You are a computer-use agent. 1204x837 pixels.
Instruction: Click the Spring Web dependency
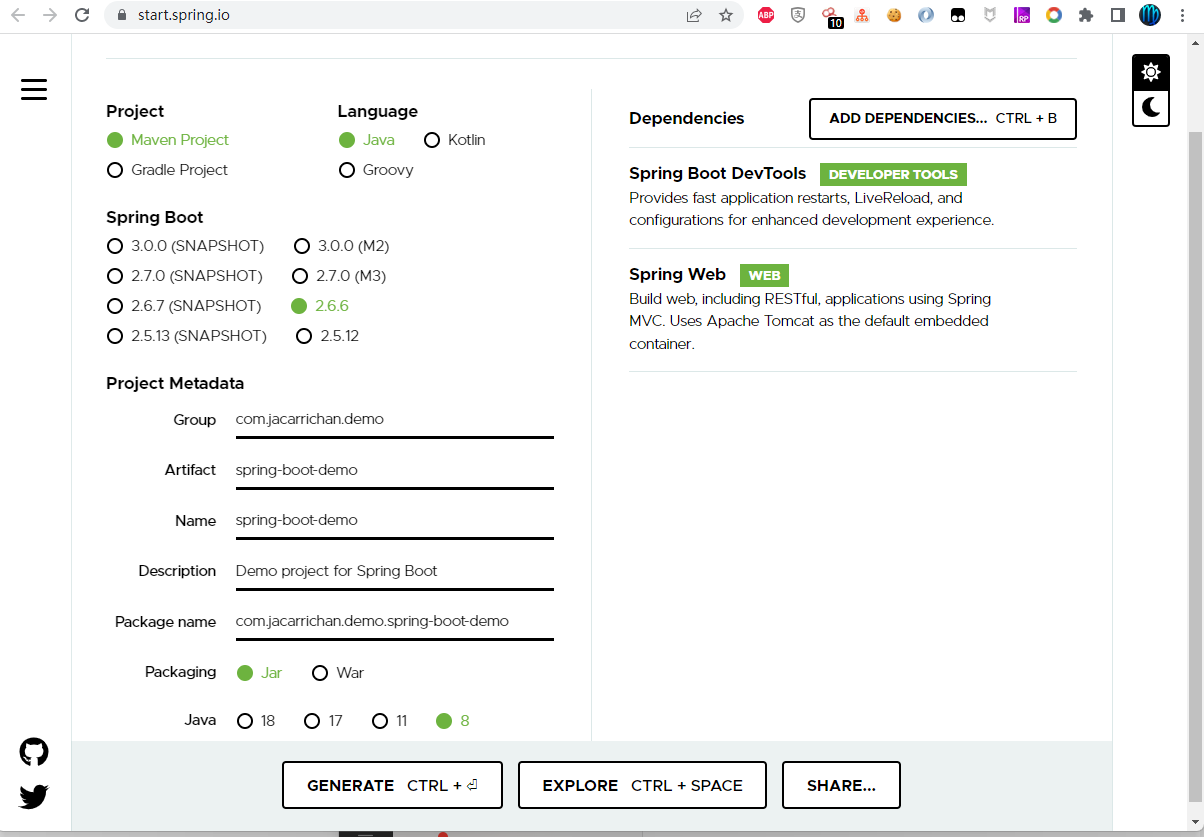852,309
